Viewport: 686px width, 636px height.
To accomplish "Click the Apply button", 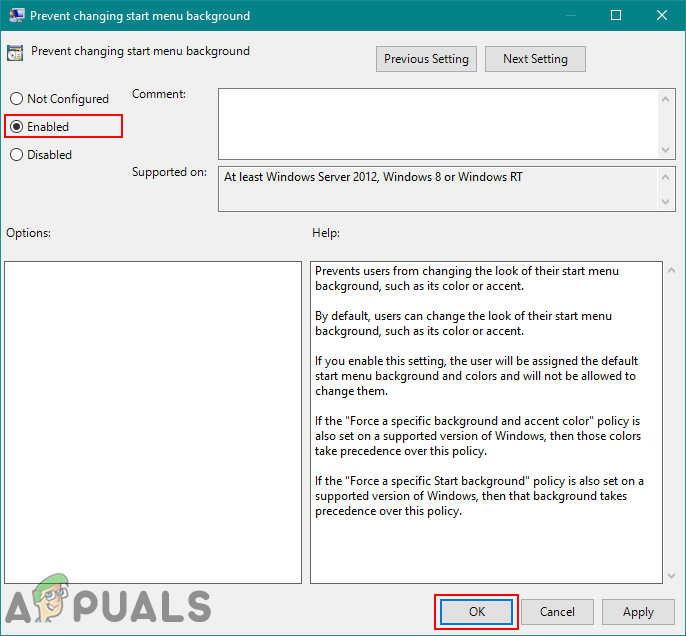I will (x=638, y=612).
